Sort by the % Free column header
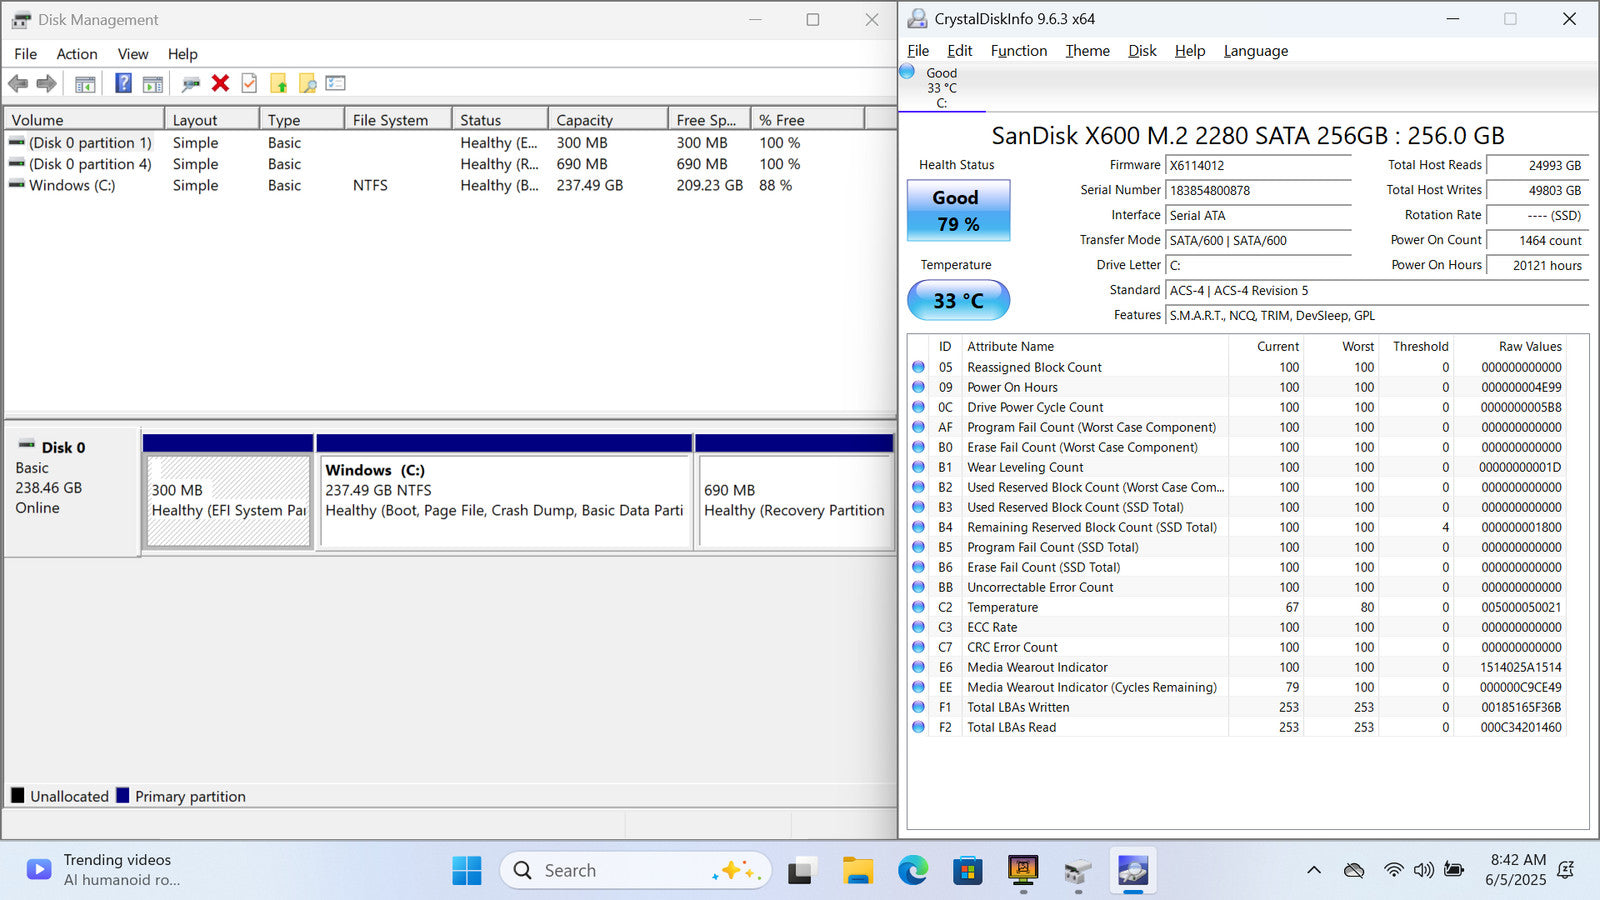Screen dimensions: 1600x900 [x=807, y=120]
